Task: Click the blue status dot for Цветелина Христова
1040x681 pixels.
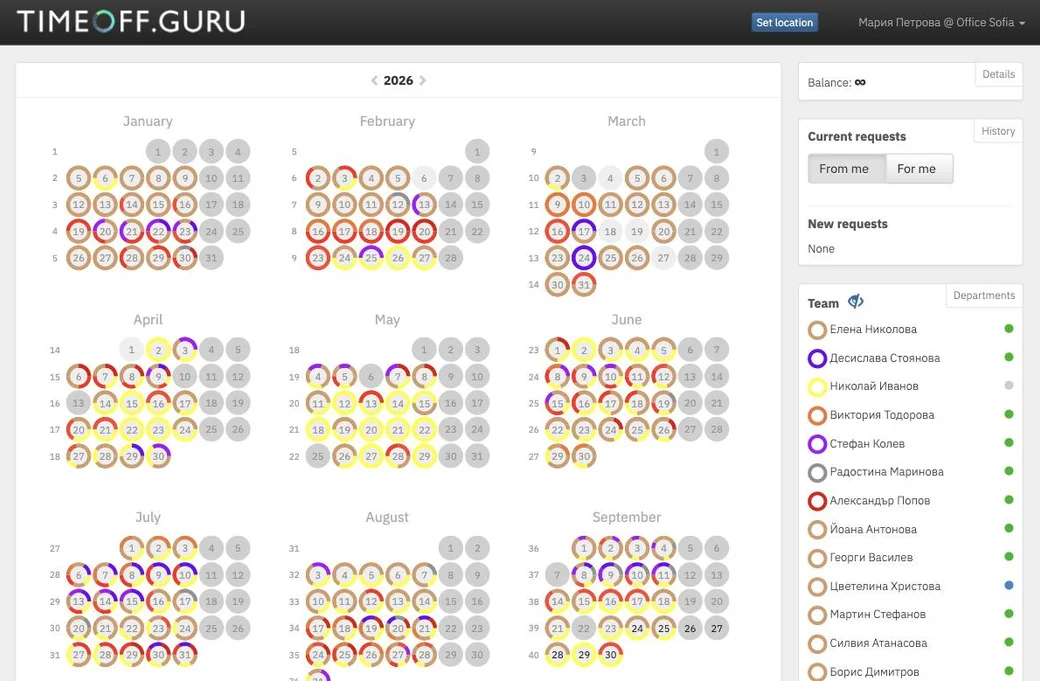Action: coord(1009,586)
